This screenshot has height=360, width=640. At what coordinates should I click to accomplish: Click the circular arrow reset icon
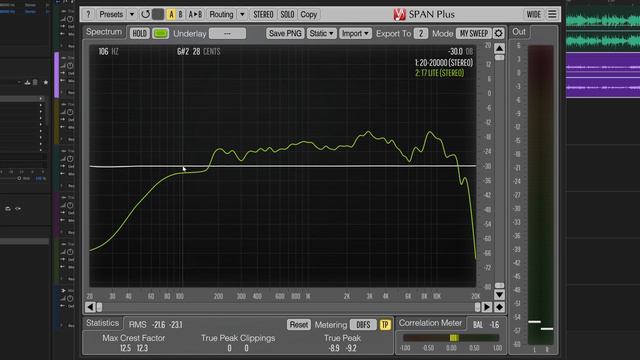point(145,14)
